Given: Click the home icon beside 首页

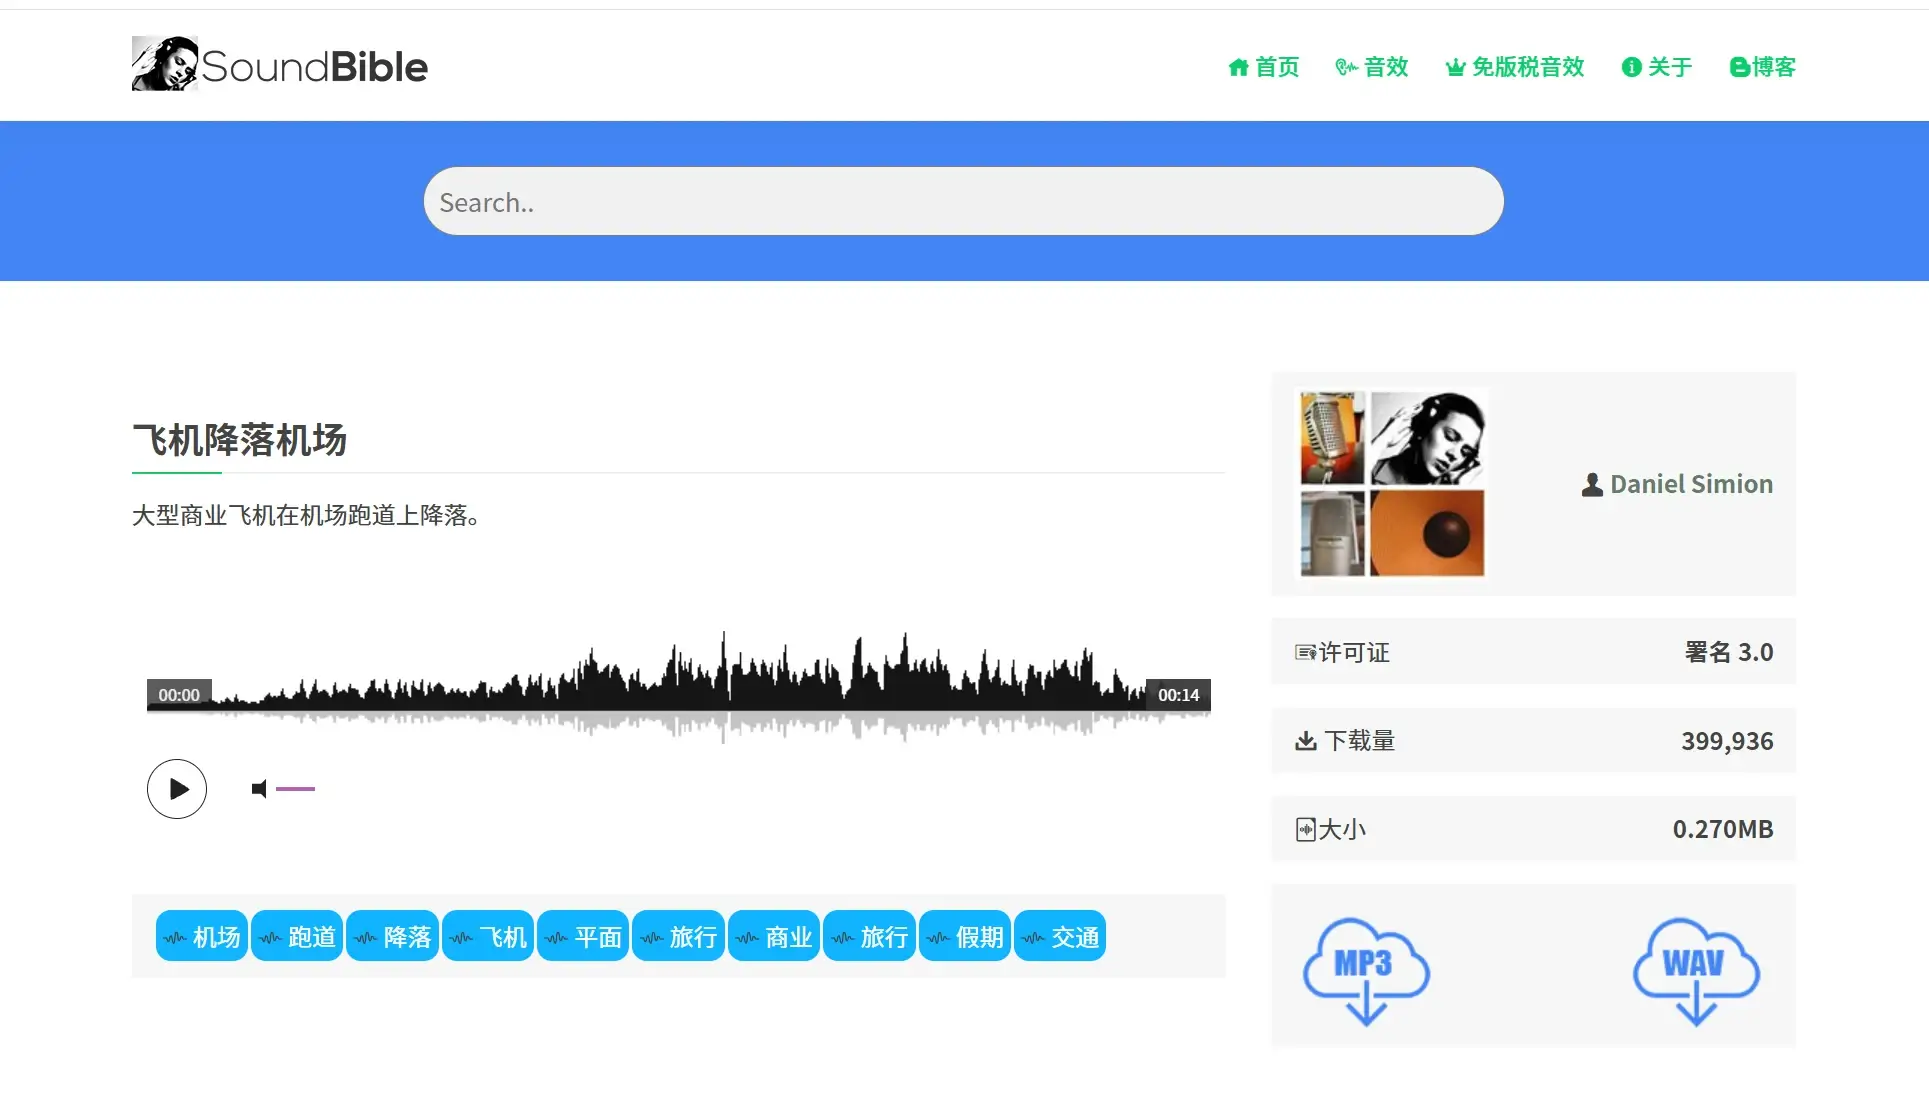Looking at the screenshot, I should [1239, 67].
